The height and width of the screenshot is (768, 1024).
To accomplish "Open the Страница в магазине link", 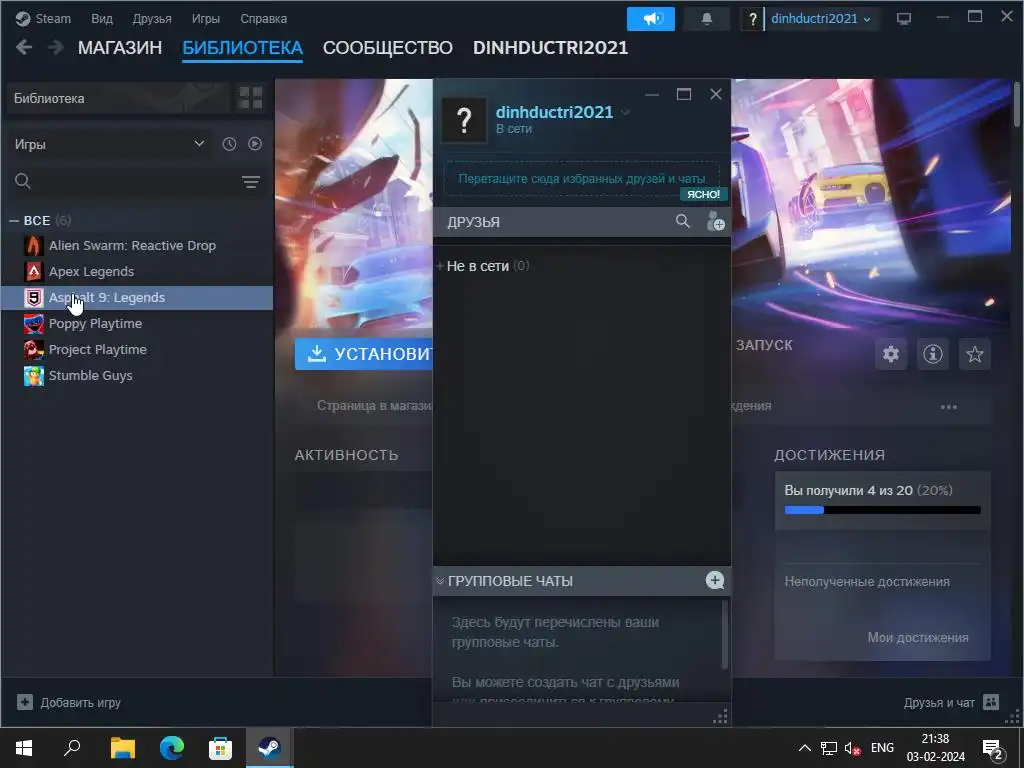I will pyautogui.click(x=374, y=406).
